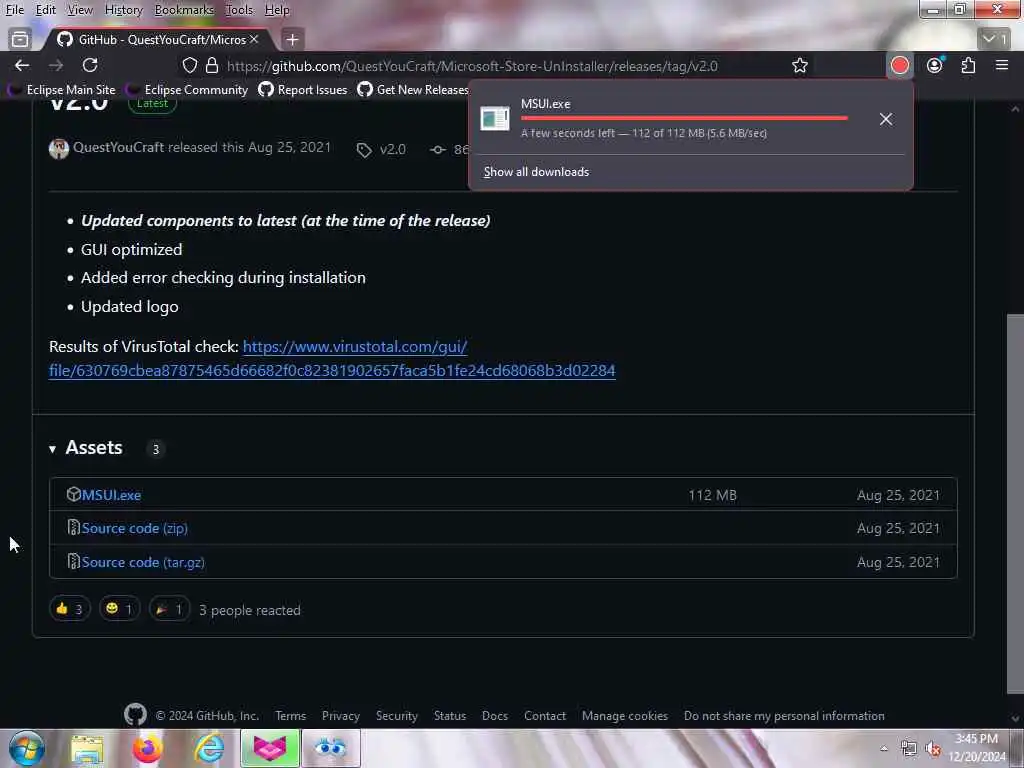This screenshot has height=768, width=1024.
Task: Focus the URL address bar
Action: pos(472,66)
